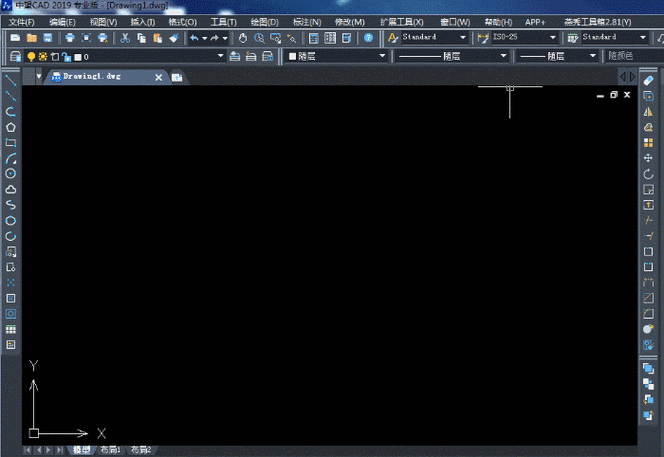Open the Redo history dropdown arrow
The image size is (664, 457).
(225, 38)
